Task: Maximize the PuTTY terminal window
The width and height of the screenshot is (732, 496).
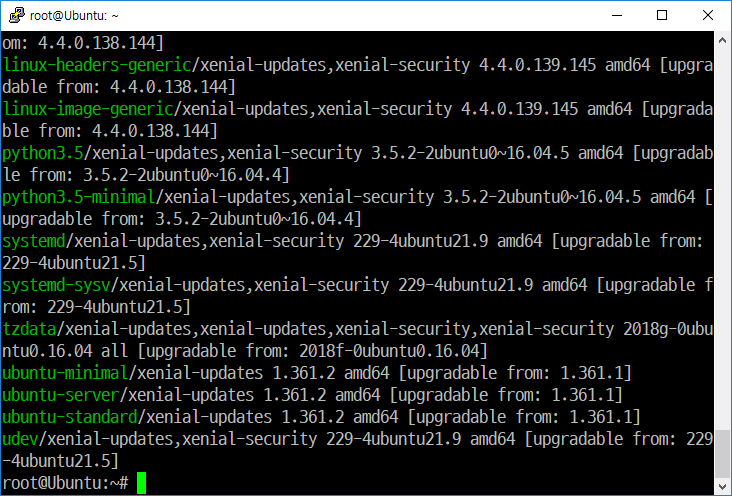Action: click(x=662, y=15)
